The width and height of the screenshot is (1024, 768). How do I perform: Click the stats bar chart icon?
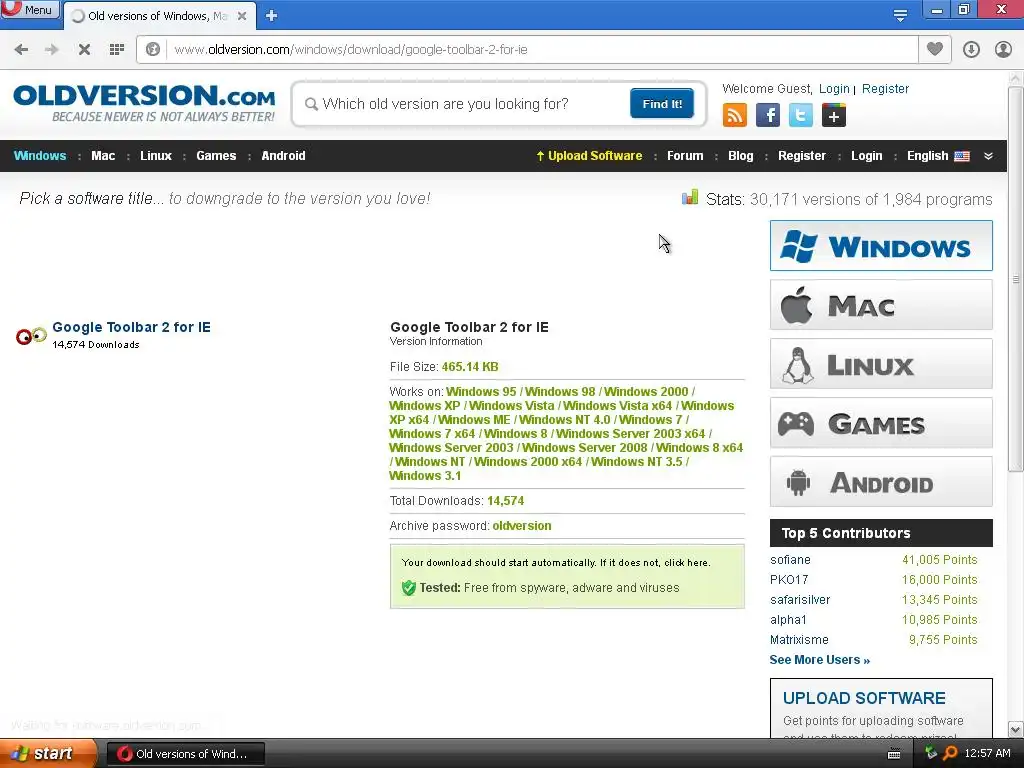[690, 197]
